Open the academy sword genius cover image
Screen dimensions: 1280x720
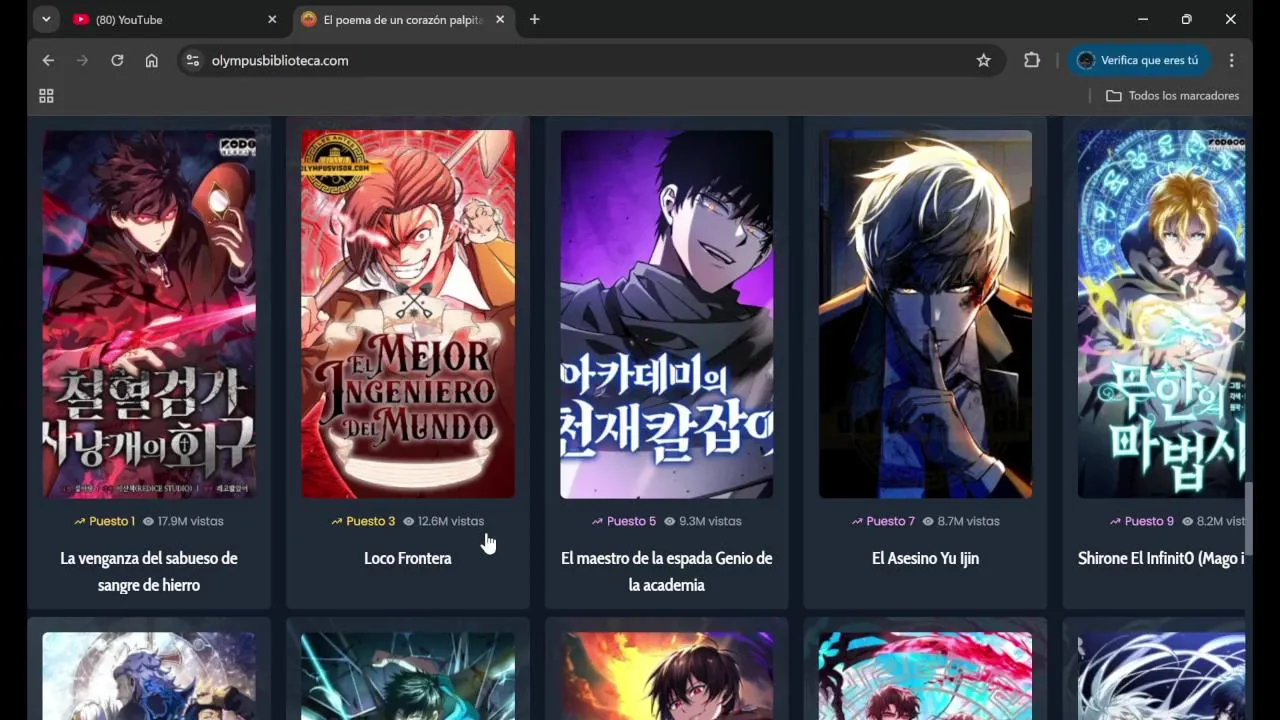666,314
